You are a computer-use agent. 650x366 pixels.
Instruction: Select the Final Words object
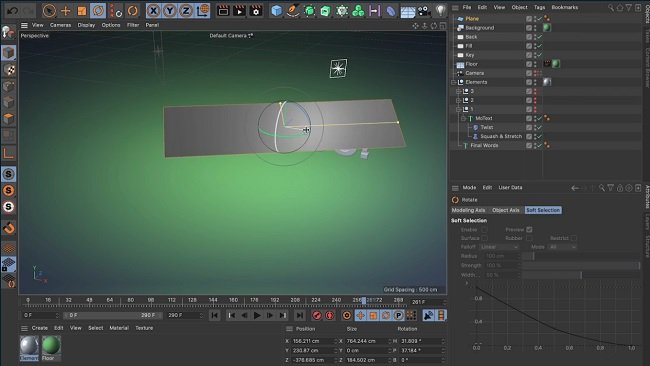click(484, 145)
